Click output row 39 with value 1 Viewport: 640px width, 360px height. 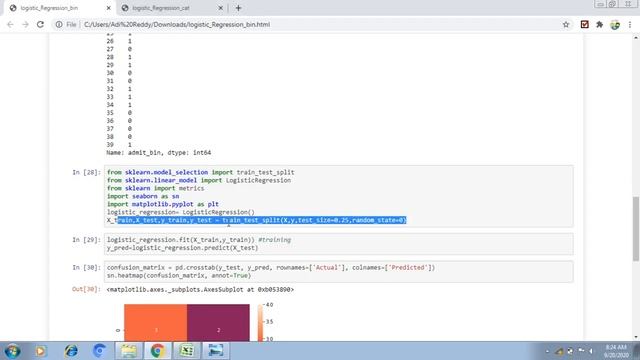119,144
